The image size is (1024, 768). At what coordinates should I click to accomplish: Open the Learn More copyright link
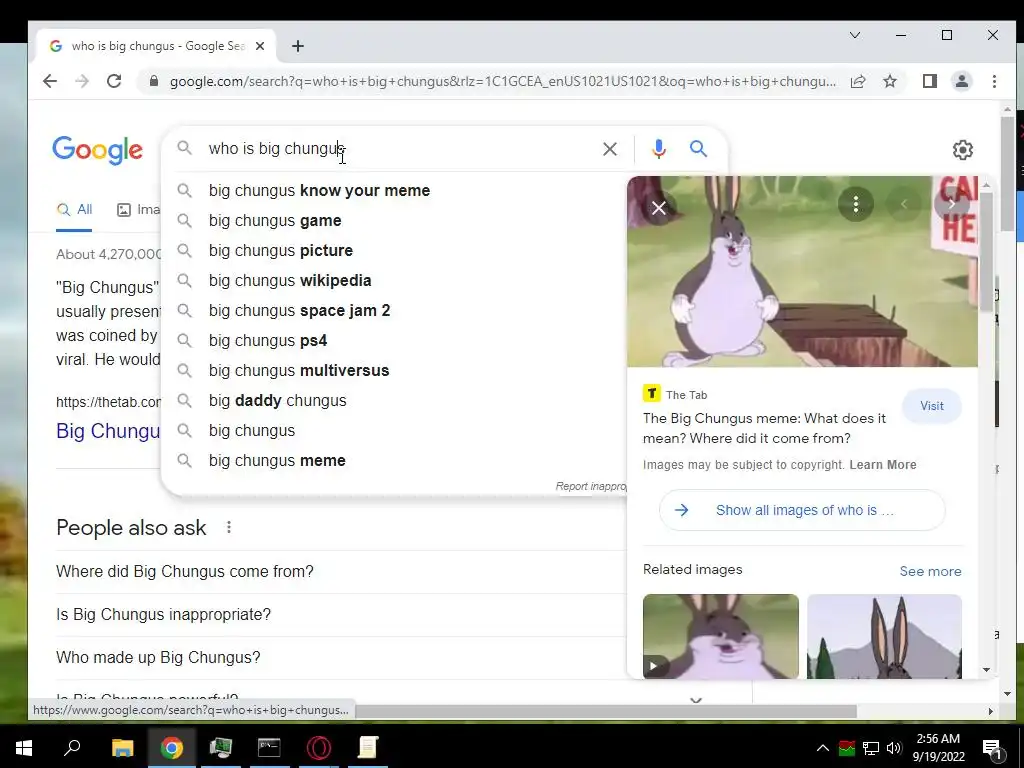point(882,465)
